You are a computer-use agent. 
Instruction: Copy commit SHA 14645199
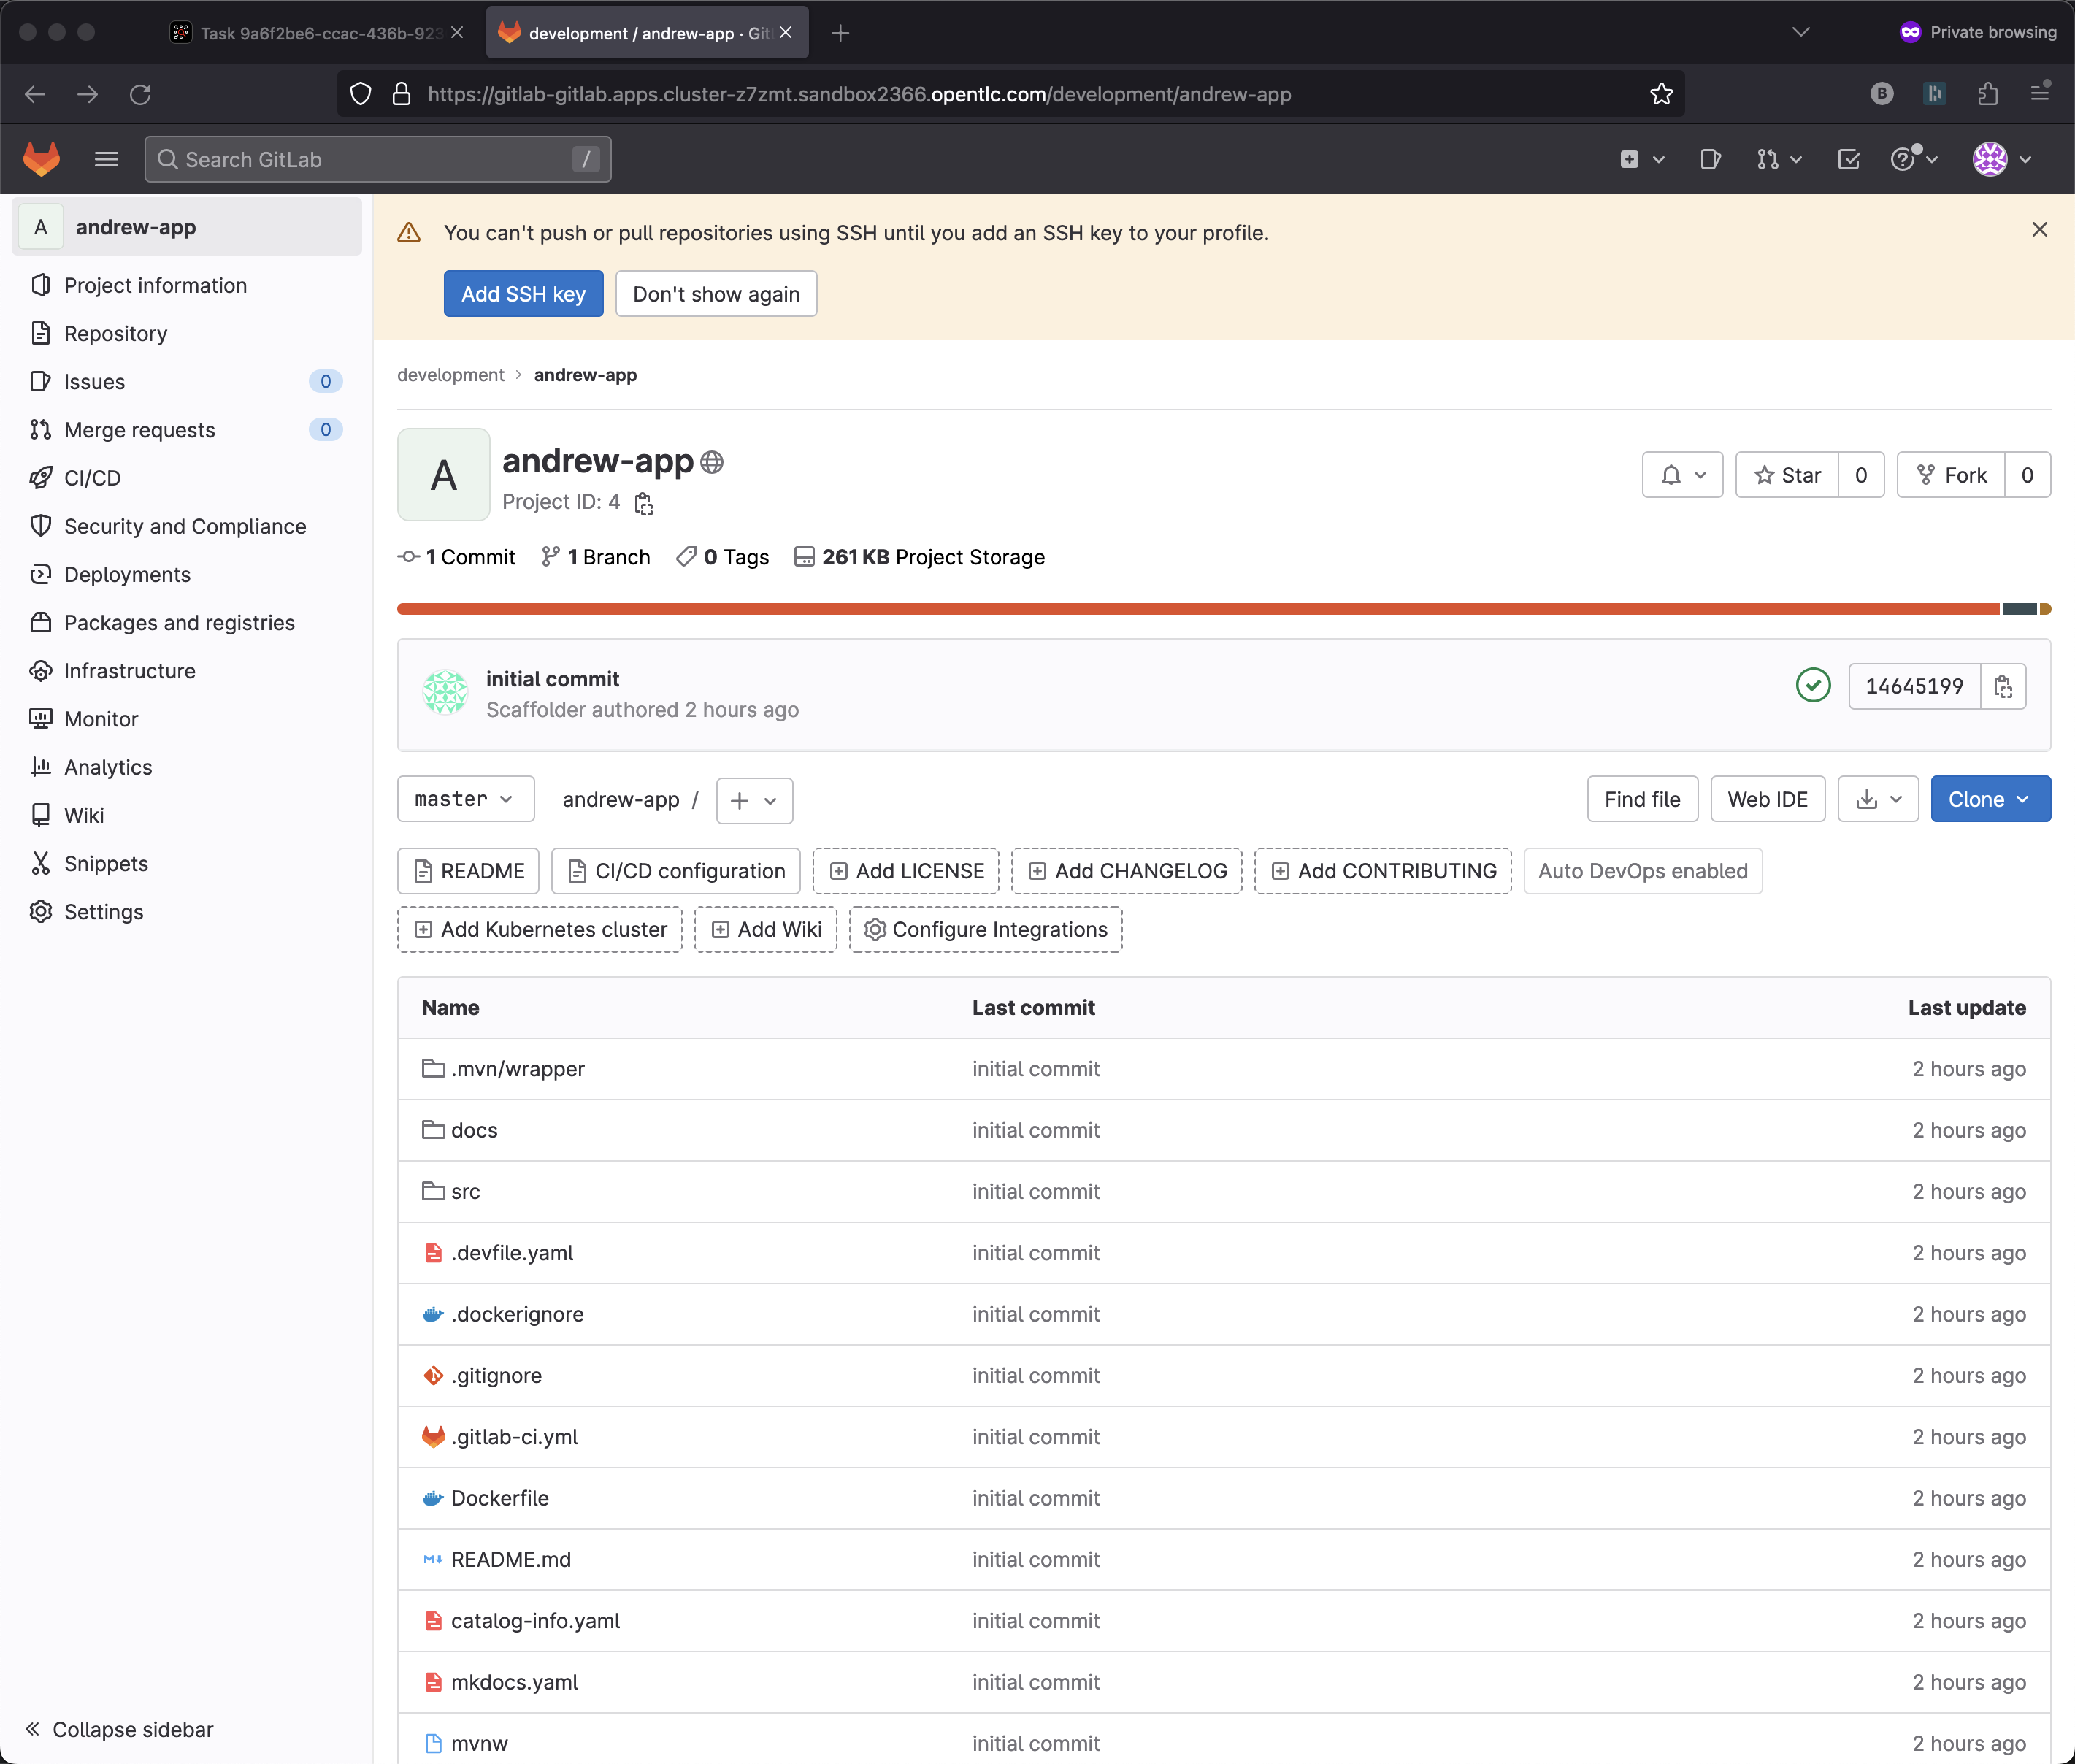coord(2003,686)
